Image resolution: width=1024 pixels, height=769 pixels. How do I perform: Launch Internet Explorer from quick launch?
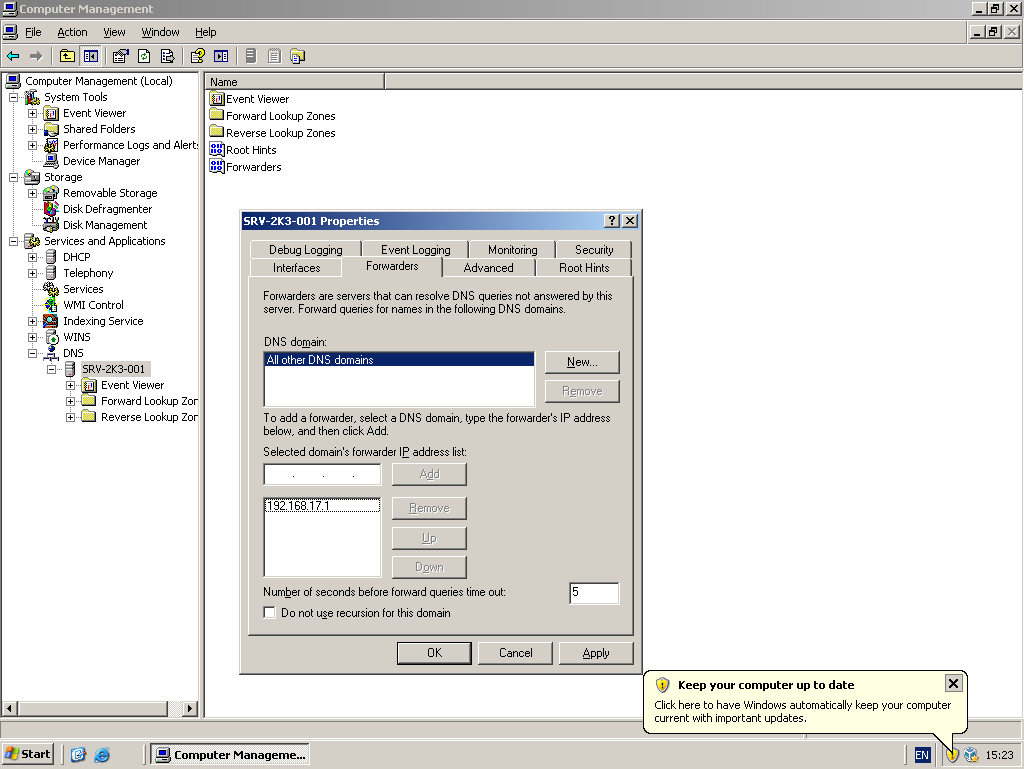click(x=102, y=755)
